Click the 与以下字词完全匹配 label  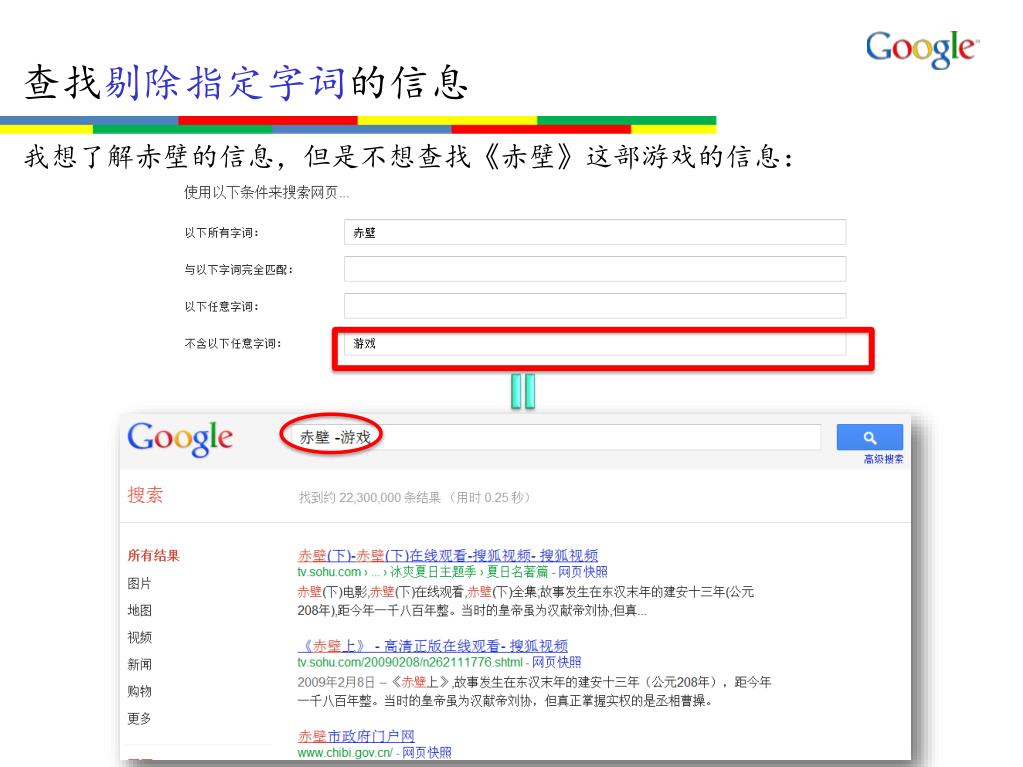239,269
